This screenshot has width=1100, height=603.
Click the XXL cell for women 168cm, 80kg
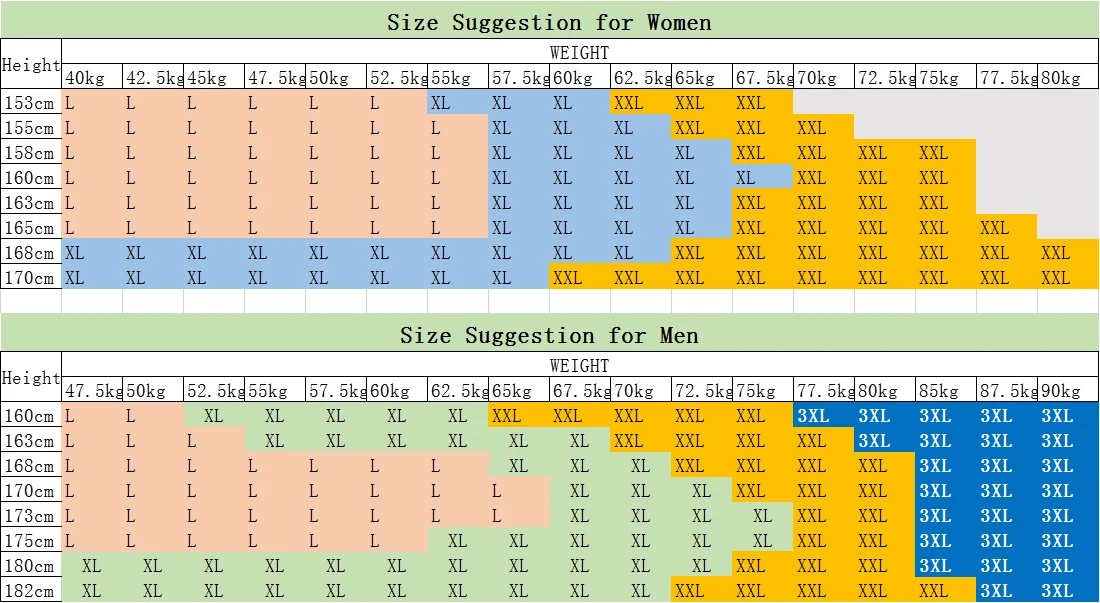tap(1060, 253)
